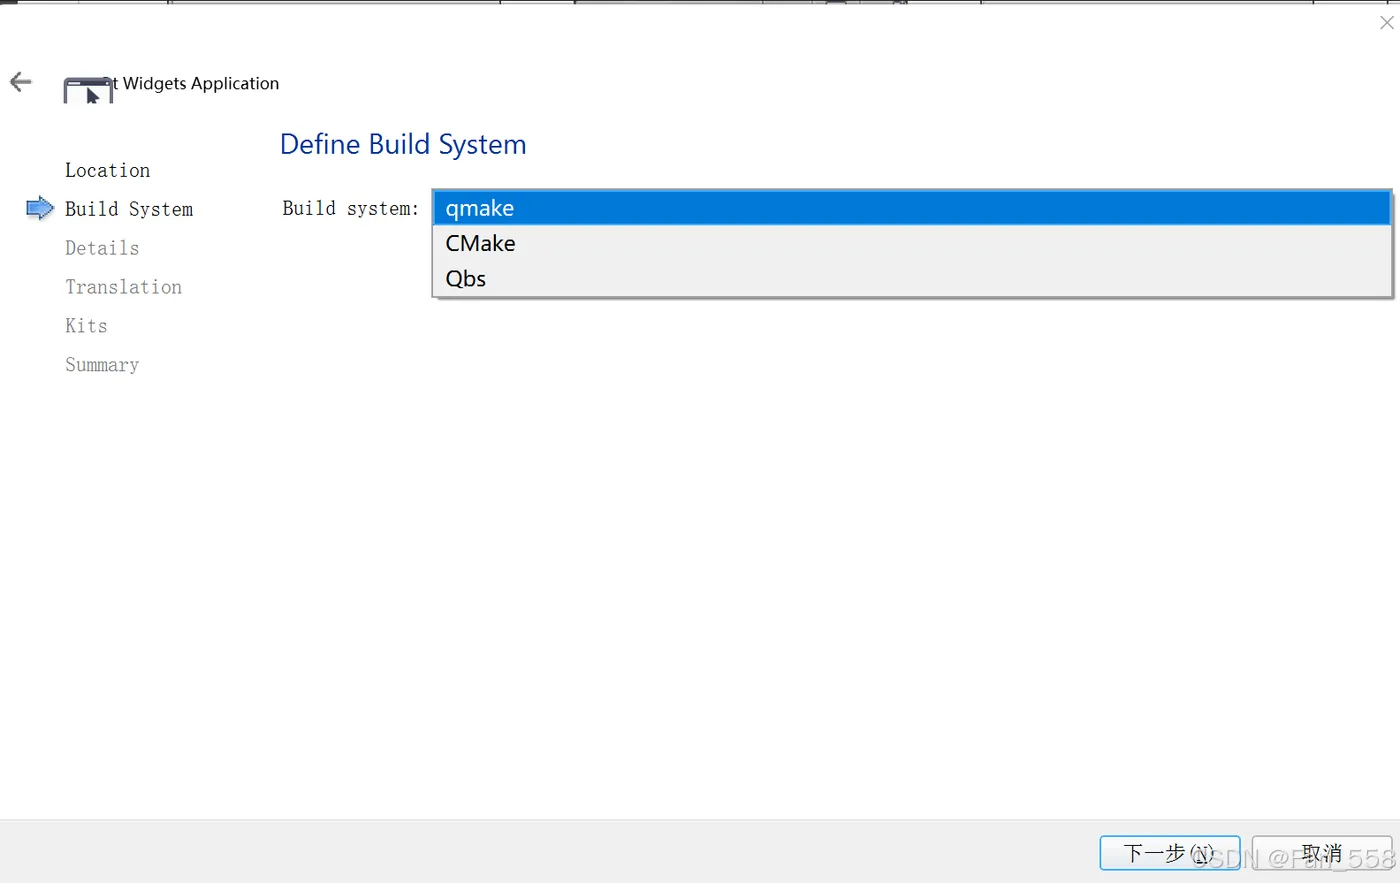Select qmake in the build system list
The width and height of the screenshot is (1400, 883).
[x=911, y=208]
